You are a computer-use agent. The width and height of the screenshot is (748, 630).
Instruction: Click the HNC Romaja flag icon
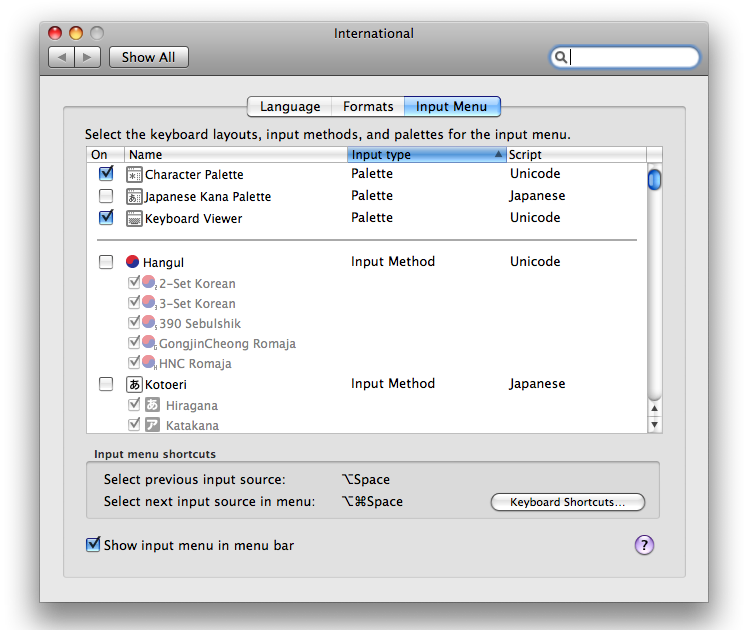[149, 362]
